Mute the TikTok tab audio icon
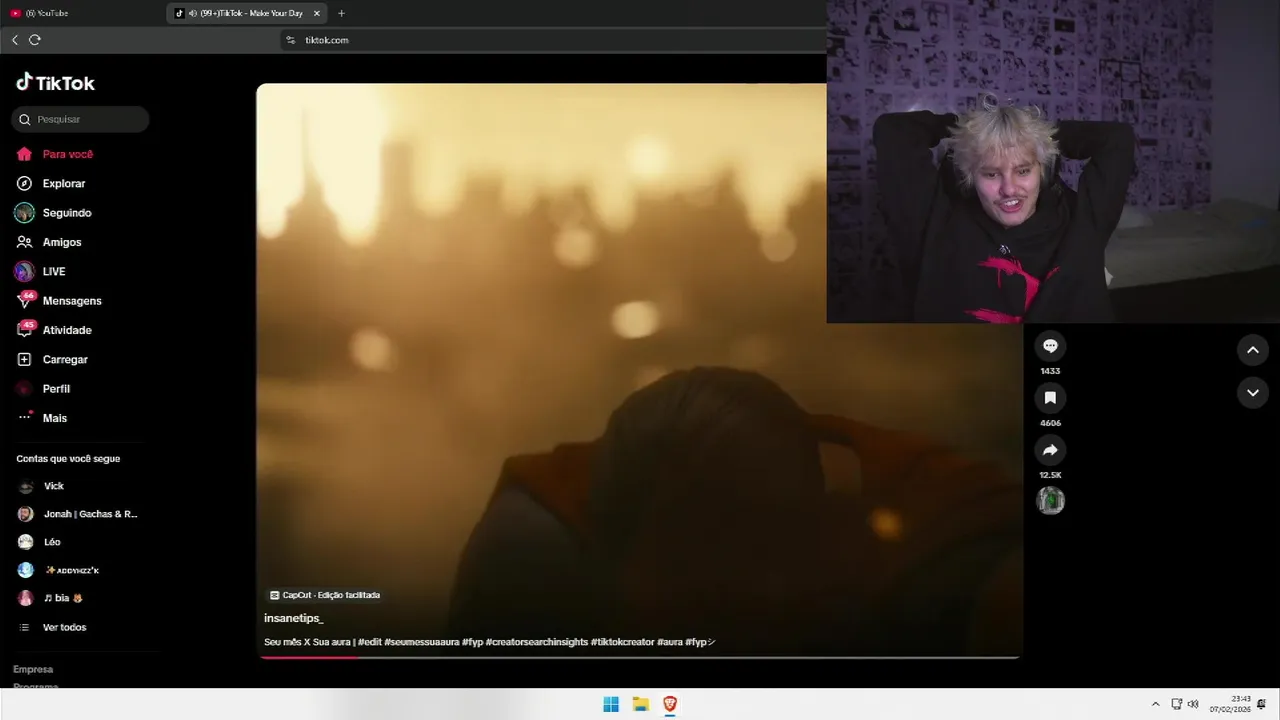Image resolution: width=1280 pixels, height=720 pixels. [193, 13]
